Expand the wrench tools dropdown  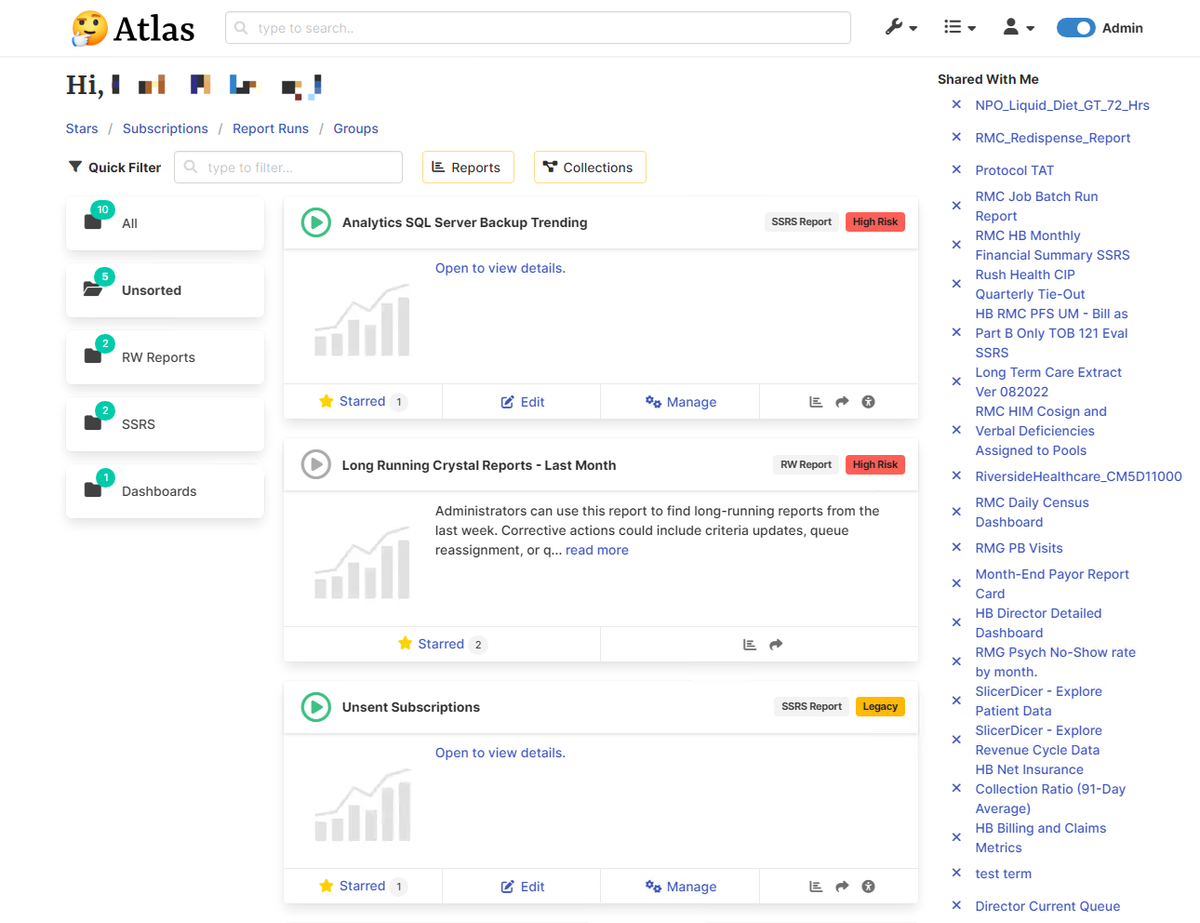click(900, 28)
